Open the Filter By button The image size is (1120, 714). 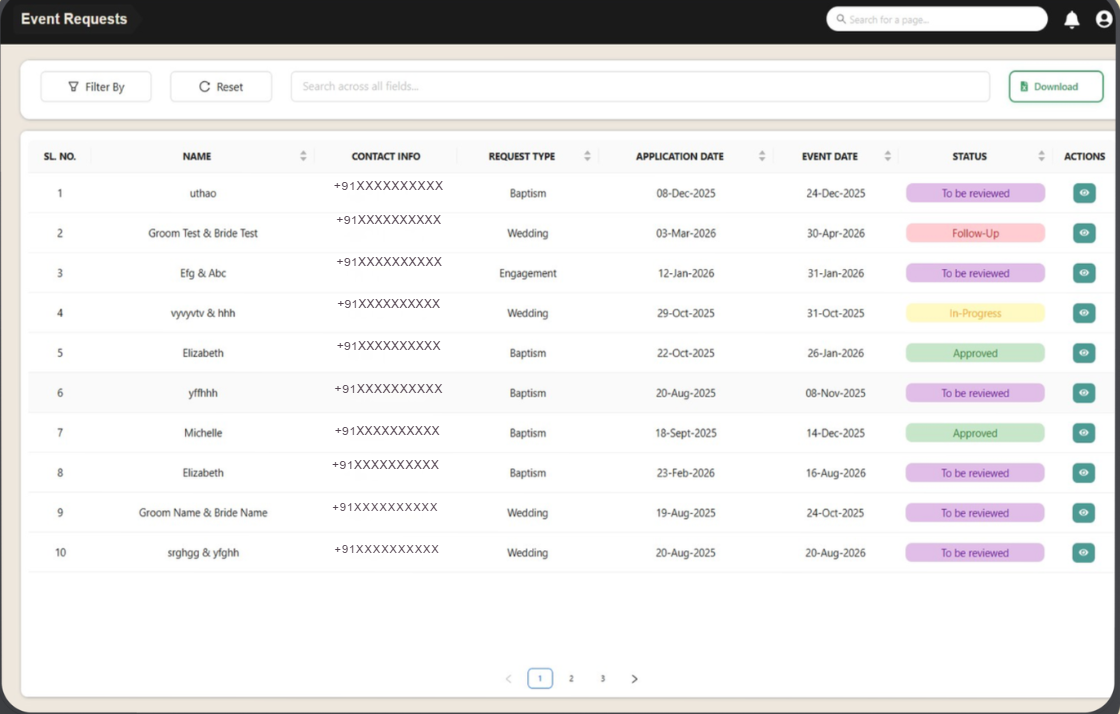96,87
